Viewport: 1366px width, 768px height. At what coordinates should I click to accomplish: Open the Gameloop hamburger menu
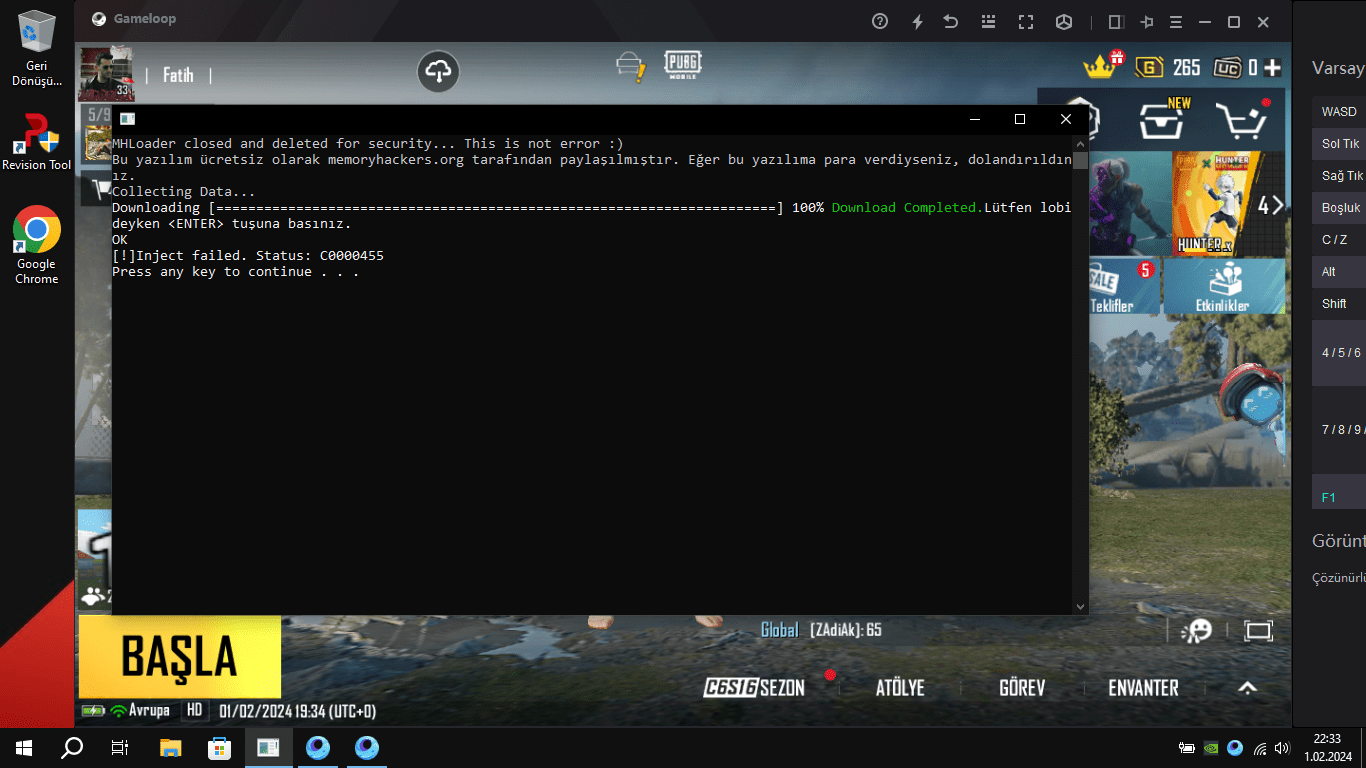coord(1176,21)
